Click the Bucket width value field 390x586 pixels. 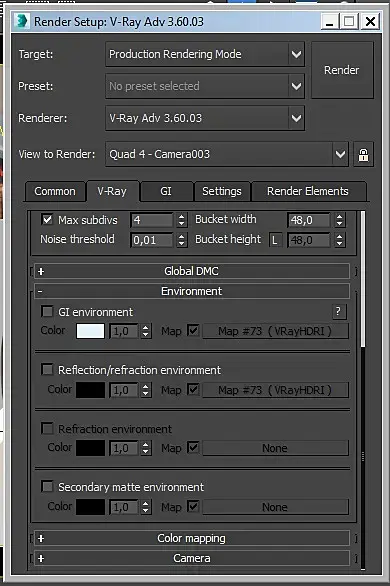309,220
